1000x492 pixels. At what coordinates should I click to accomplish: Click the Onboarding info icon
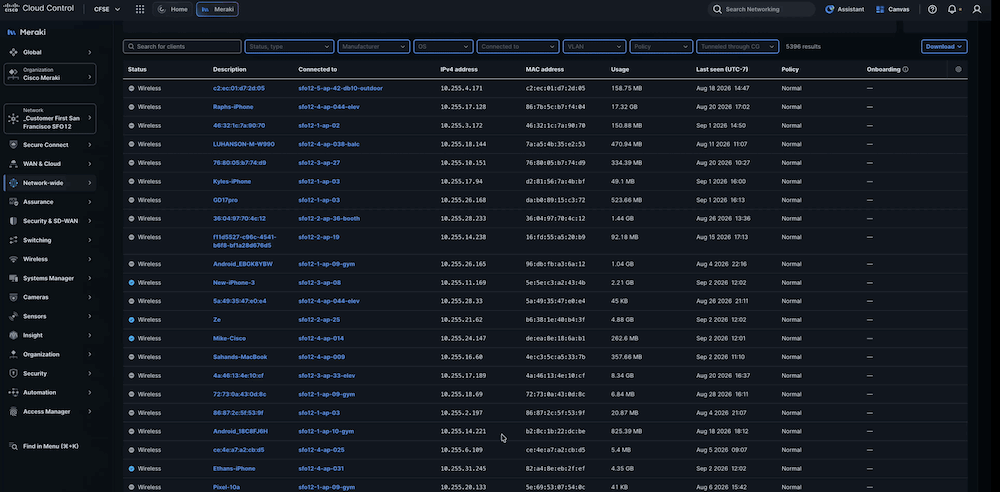click(x=906, y=70)
